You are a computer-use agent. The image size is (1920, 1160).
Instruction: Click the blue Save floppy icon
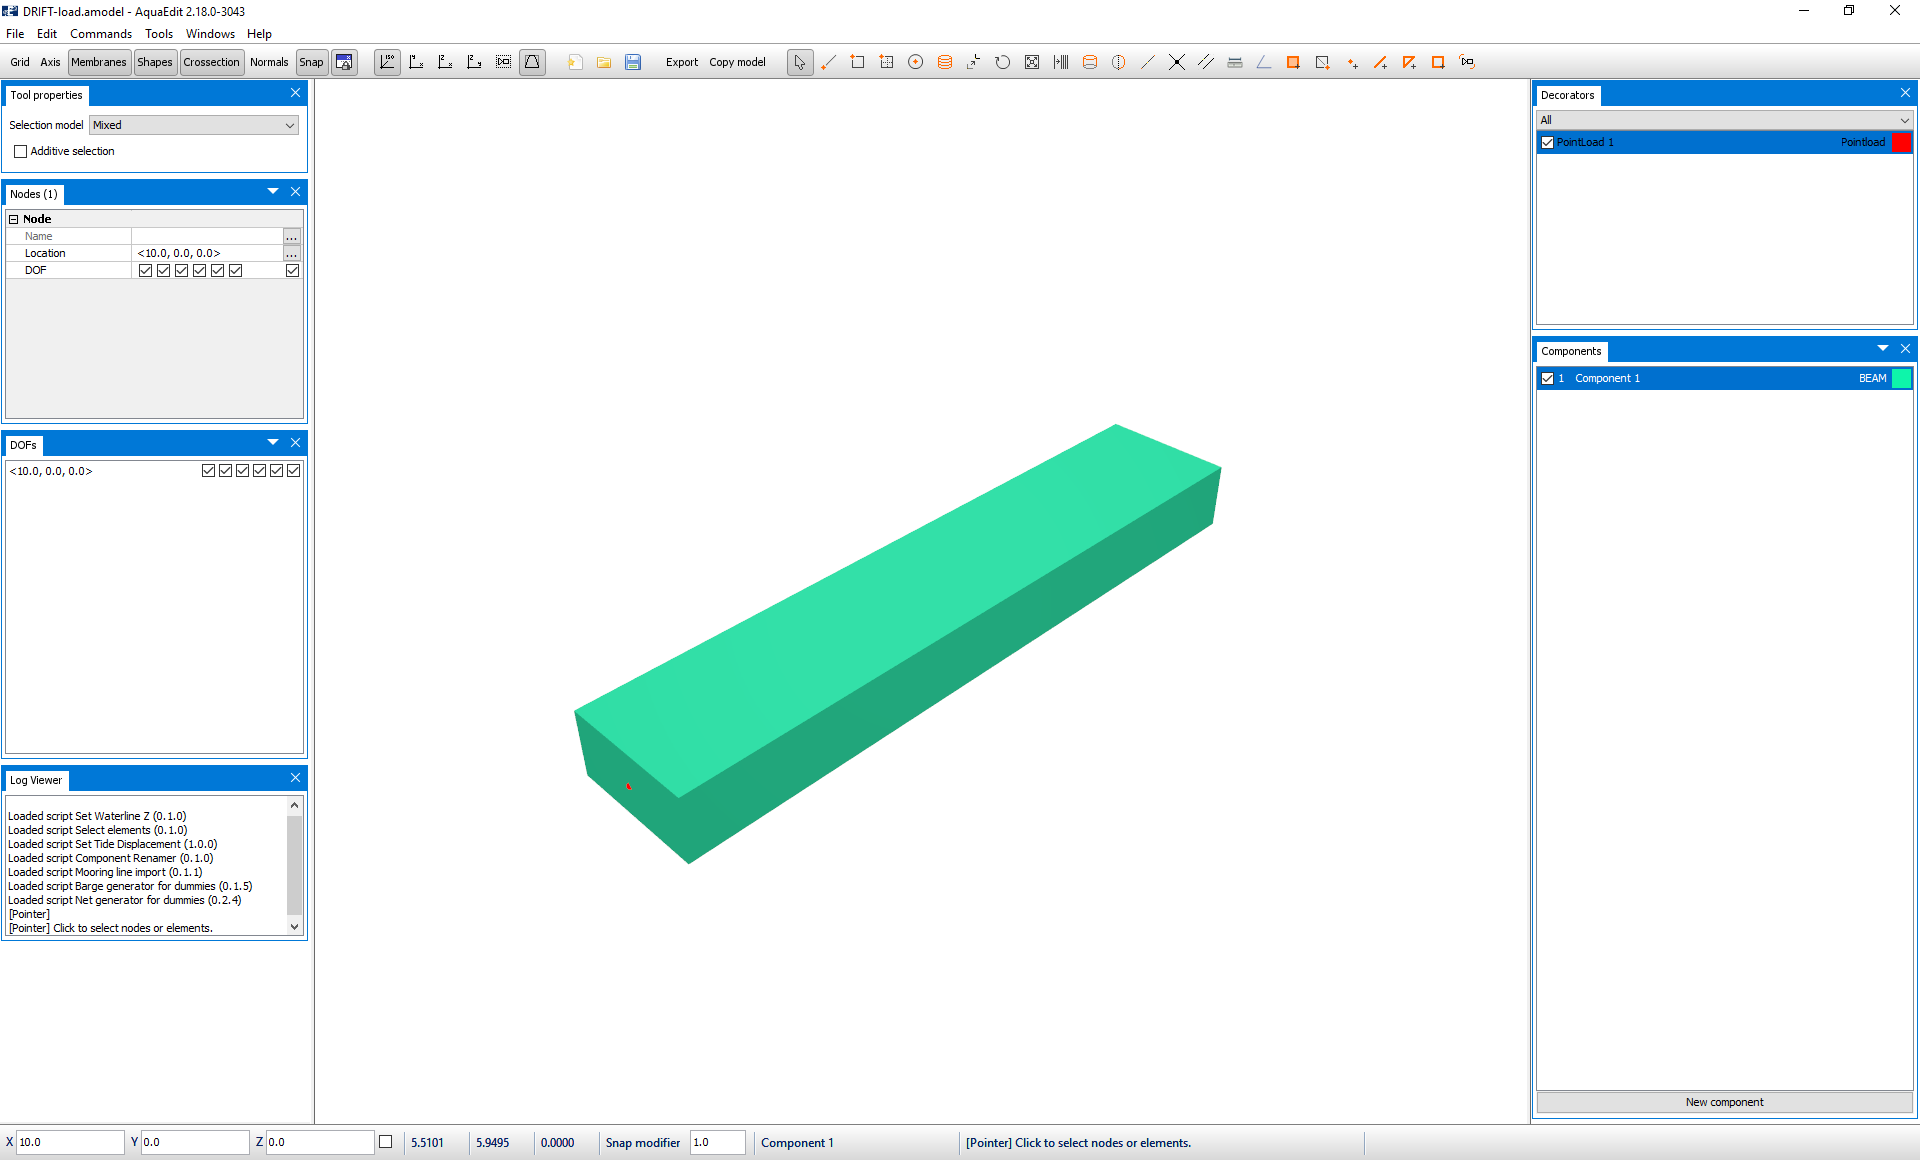pos(633,62)
